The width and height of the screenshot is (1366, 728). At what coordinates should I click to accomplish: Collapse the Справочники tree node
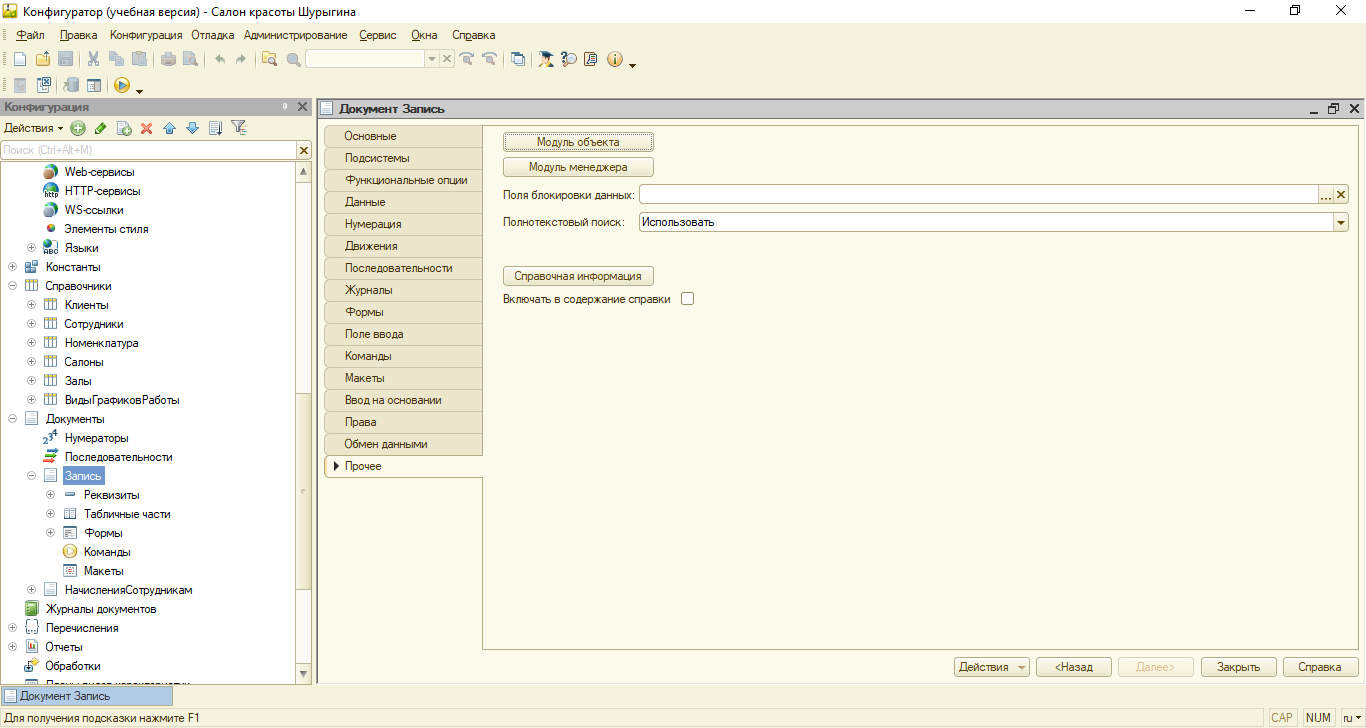pyautogui.click(x=13, y=286)
